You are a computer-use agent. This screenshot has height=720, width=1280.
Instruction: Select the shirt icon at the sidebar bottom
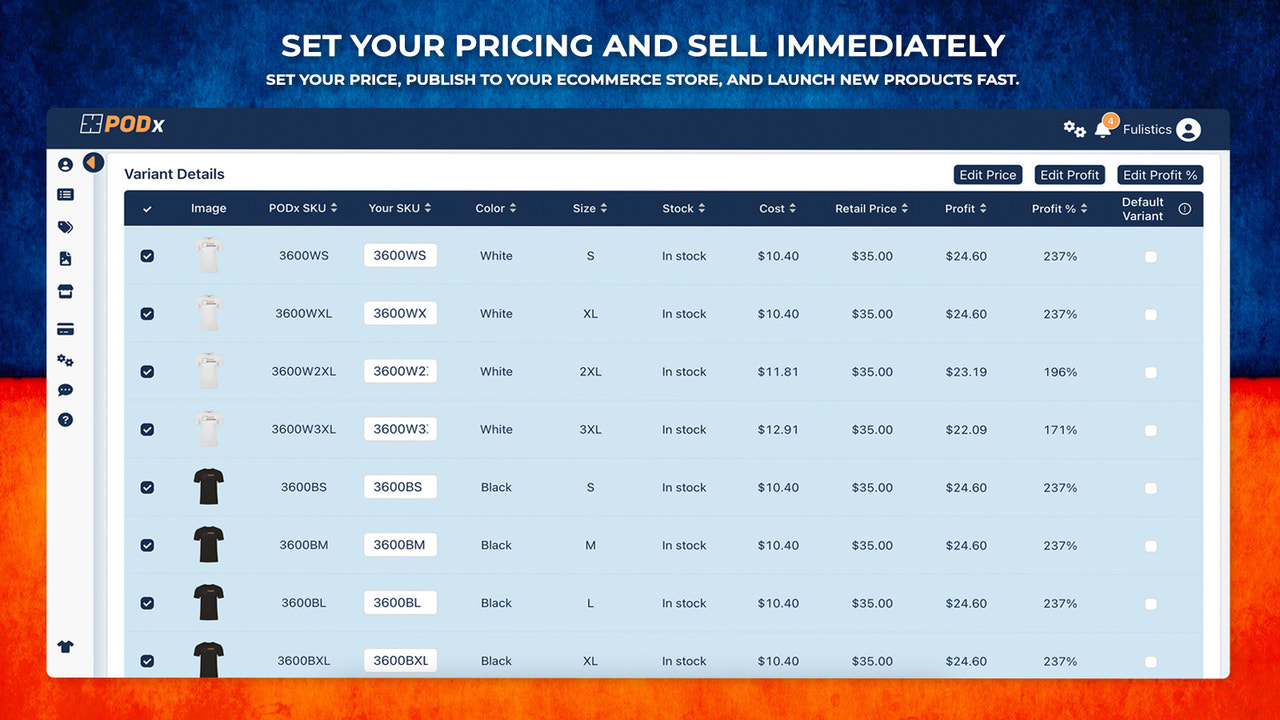point(65,646)
